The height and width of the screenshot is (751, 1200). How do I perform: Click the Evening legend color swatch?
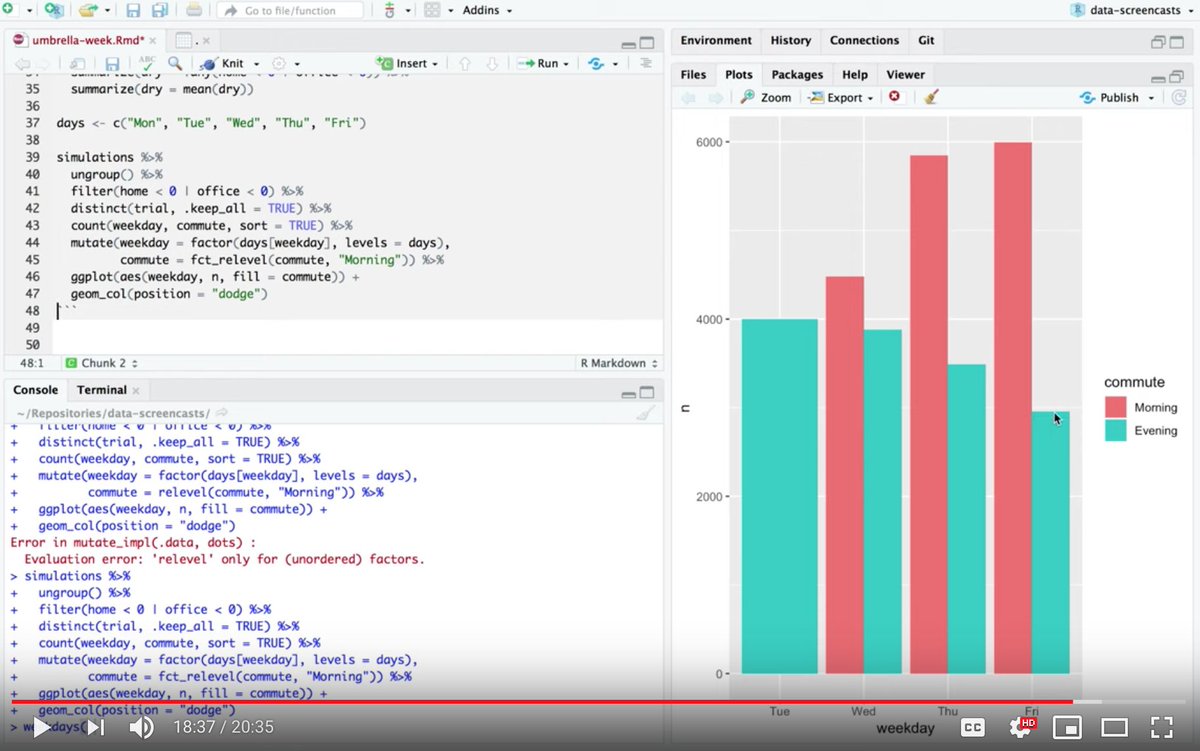click(1115, 430)
